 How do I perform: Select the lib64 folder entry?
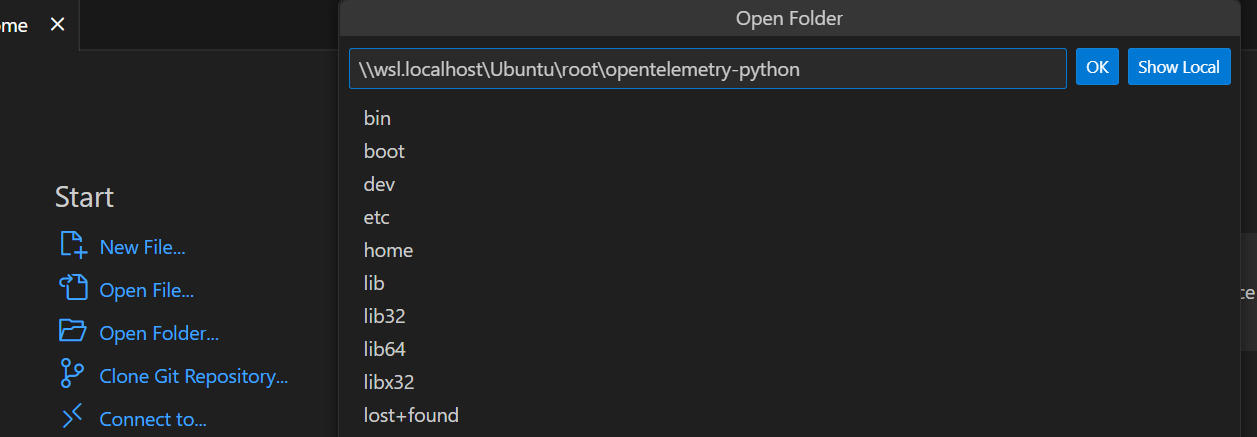coord(790,349)
